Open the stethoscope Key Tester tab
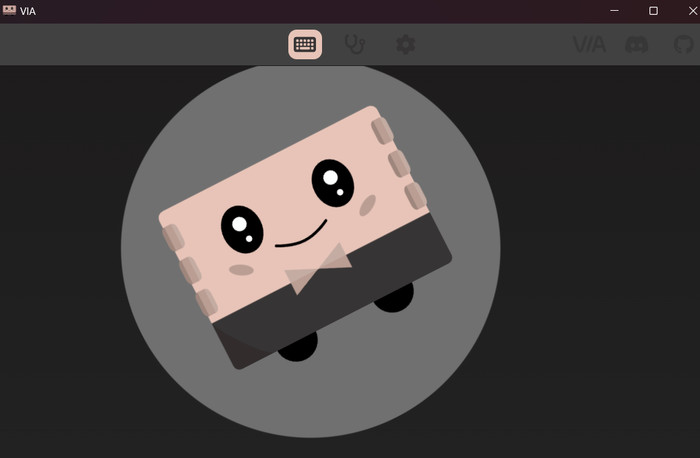 (x=355, y=45)
